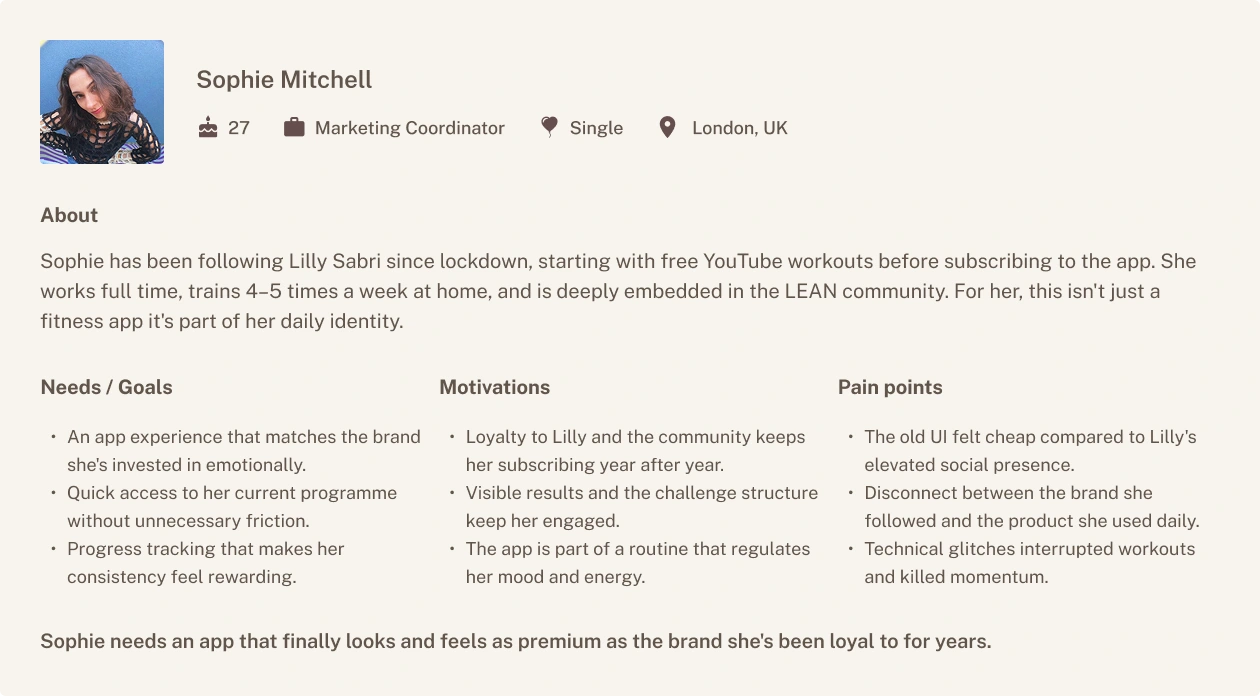1260x696 pixels.
Task: Click the age value 27
Action: [239, 128]
